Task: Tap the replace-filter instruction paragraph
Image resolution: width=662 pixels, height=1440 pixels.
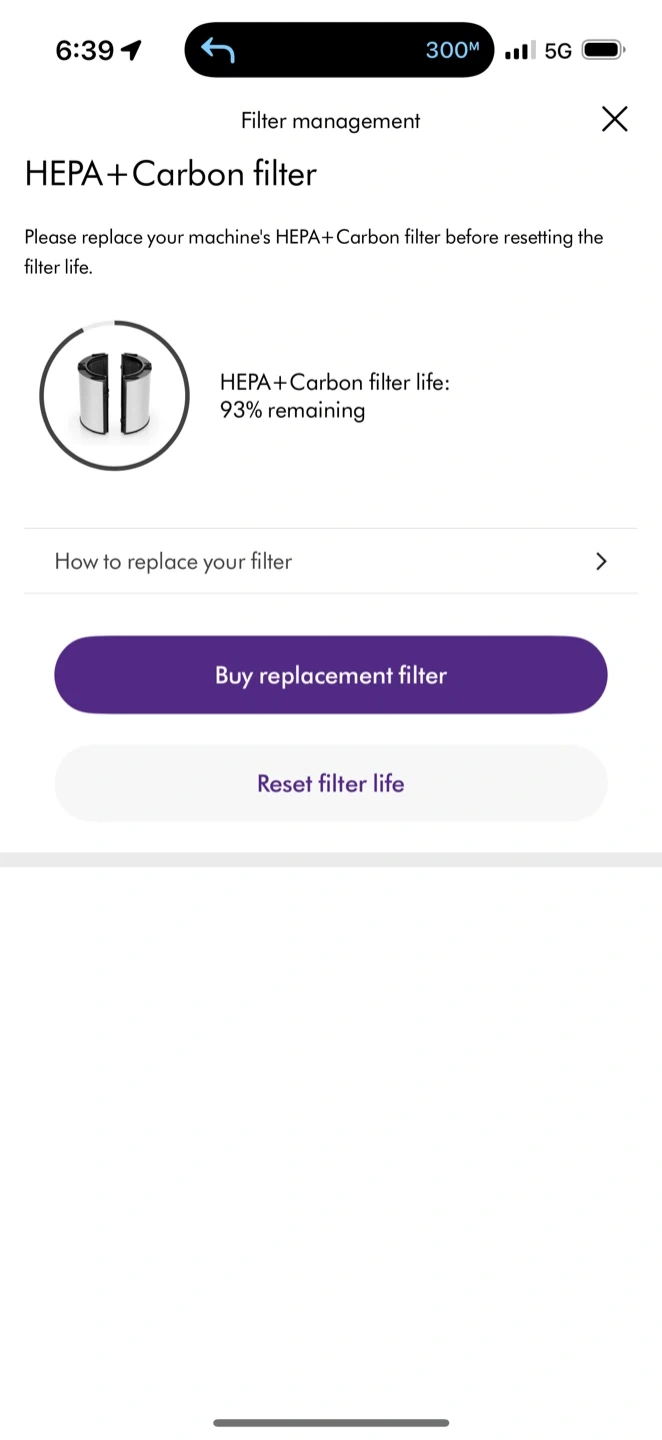Action: [313, 251]
